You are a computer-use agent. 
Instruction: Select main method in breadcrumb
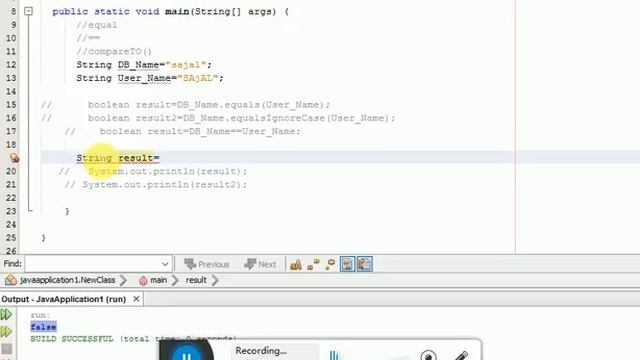pos(158,280)
